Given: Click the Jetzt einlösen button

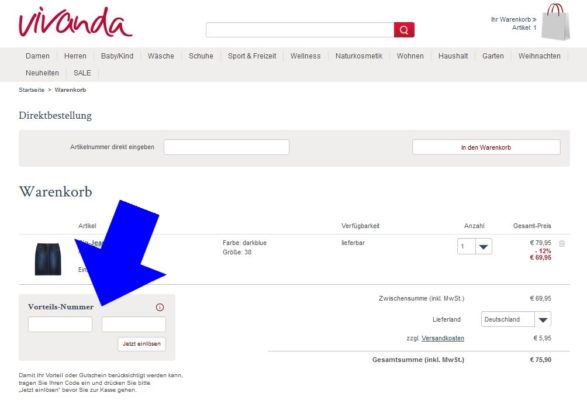Looking at the screenshot, I should point(142,344).
